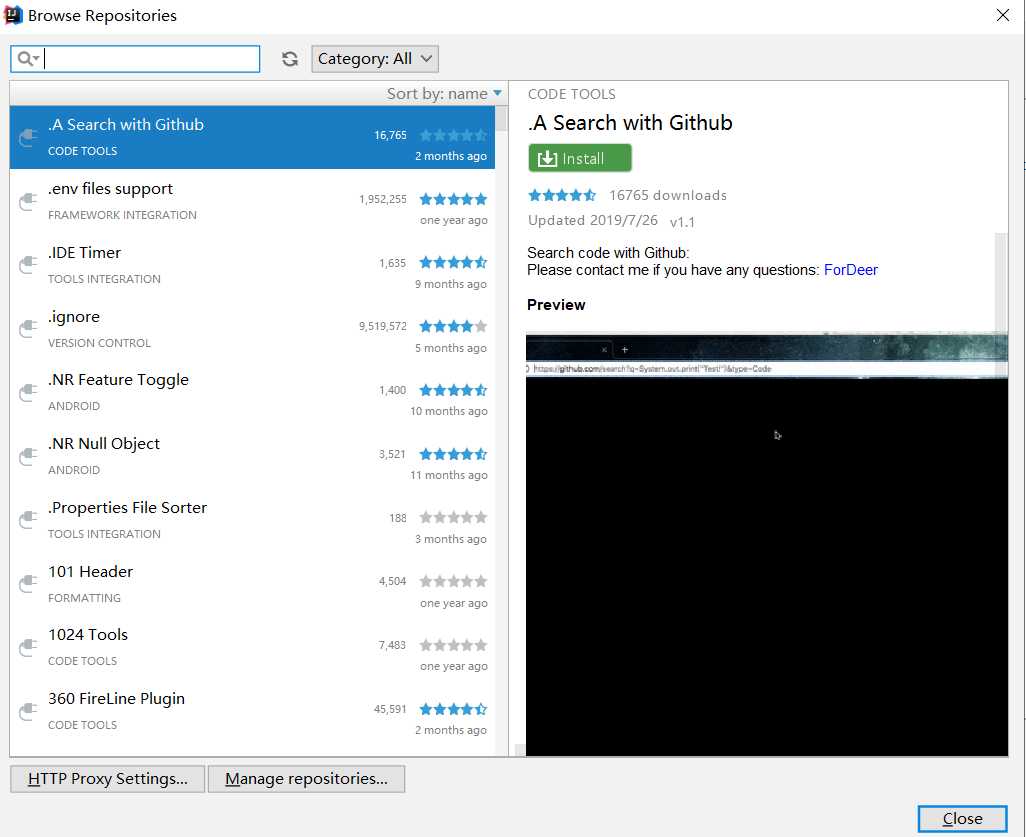This screenshot has width=1026, height=837.
Task: Click the refresh plugin list icon
Action: [x=290, y=59]
